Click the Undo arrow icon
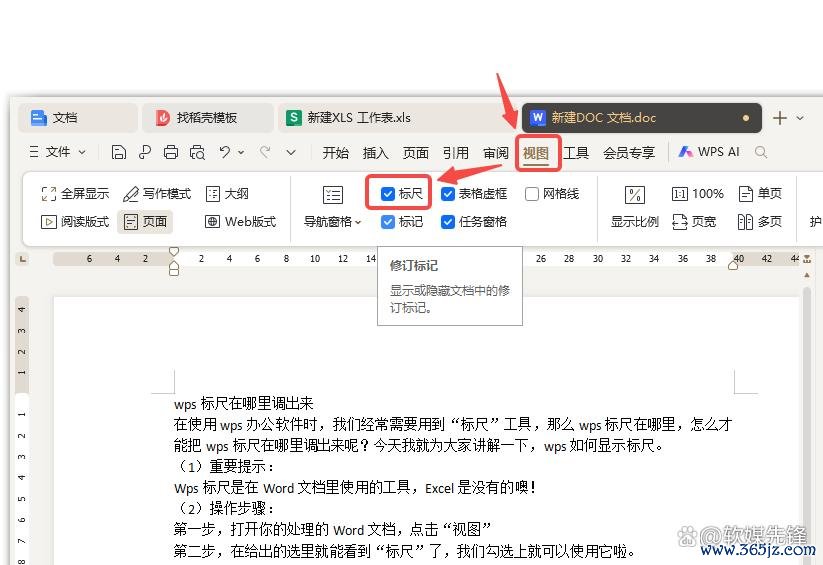The height and width of the screenshot is (565, 823). tap(225, 152)
